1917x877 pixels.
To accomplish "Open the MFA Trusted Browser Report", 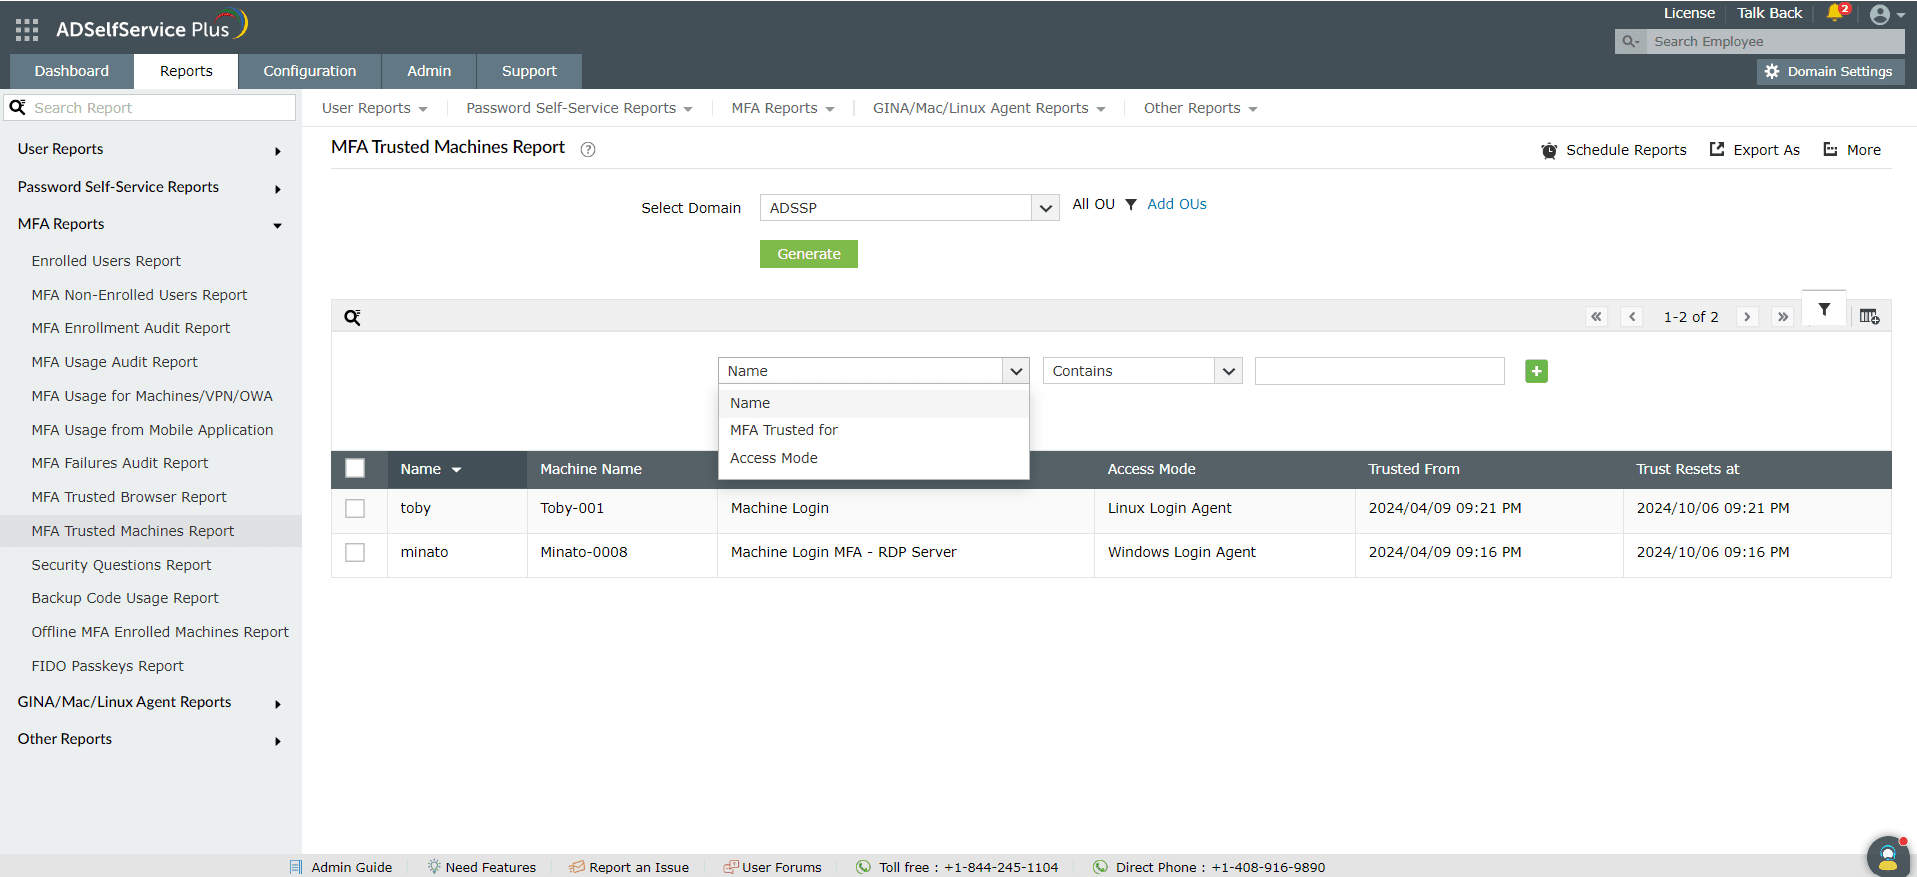I will pyautogui.click(x=129, y=497).
